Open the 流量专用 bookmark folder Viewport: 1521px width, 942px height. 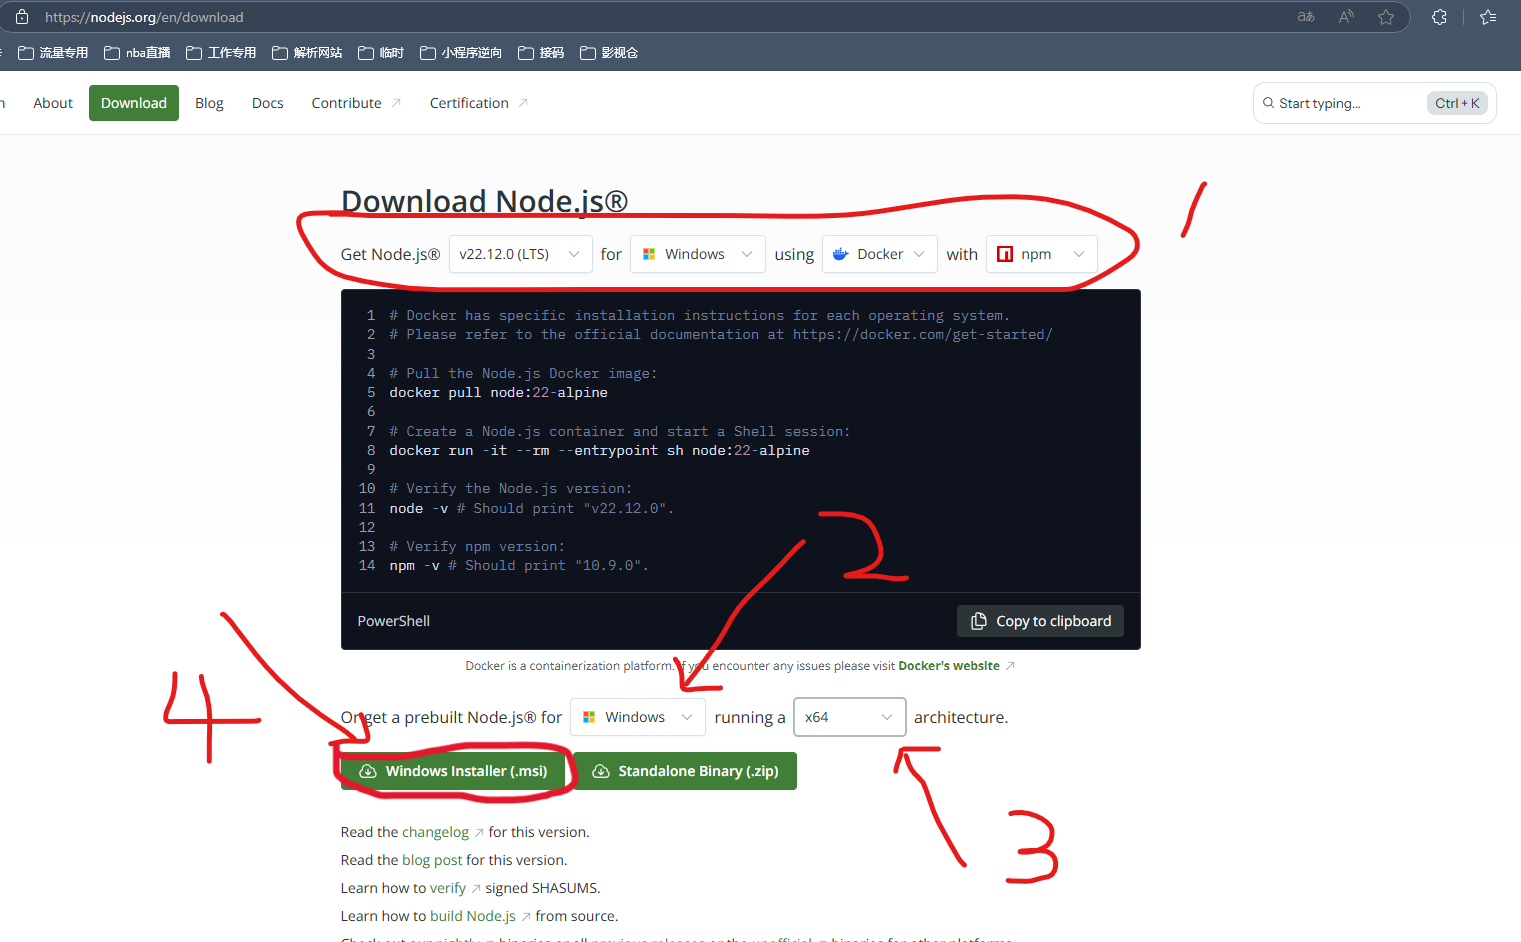[53, 53]
